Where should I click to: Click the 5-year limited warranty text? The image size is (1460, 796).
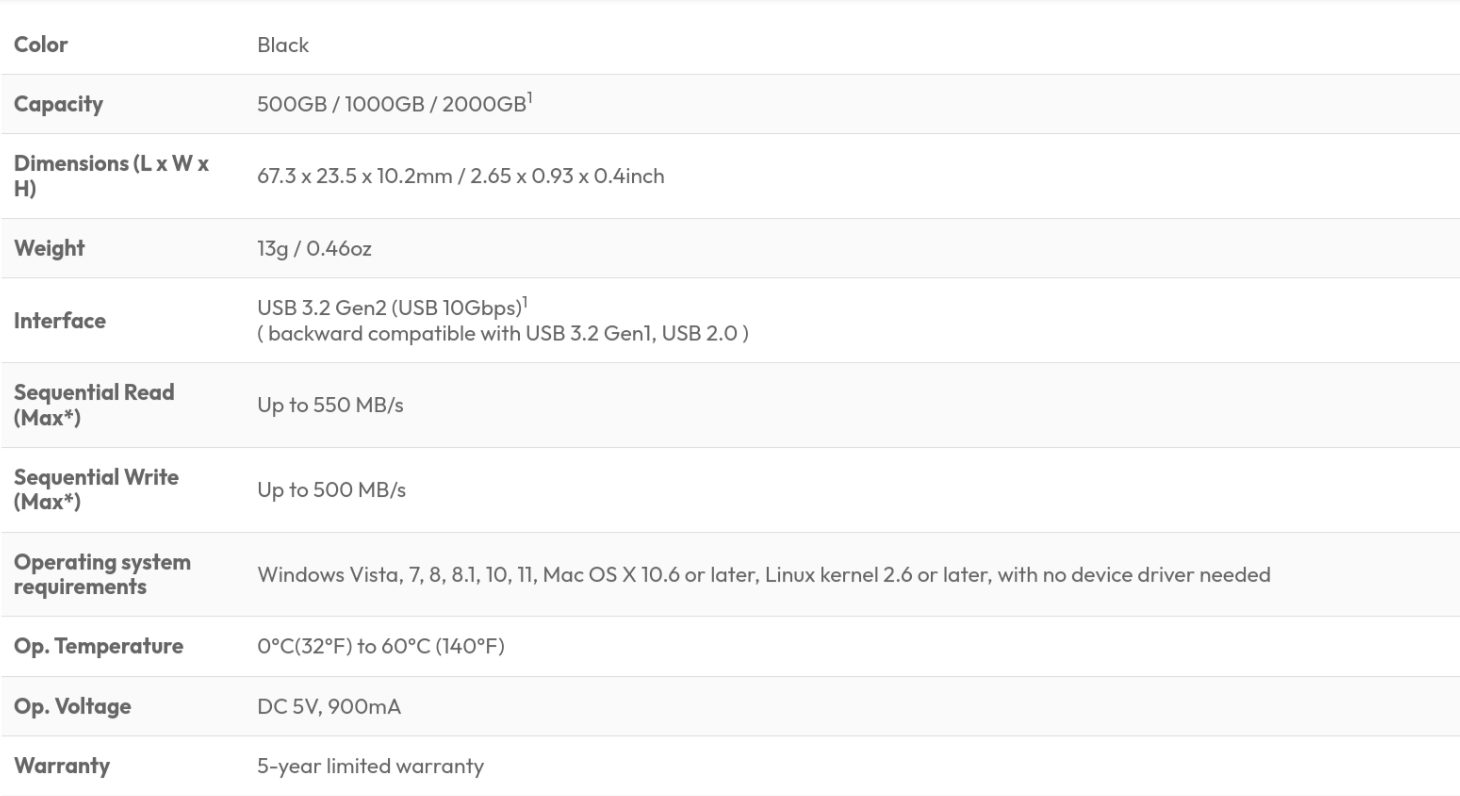370,766
